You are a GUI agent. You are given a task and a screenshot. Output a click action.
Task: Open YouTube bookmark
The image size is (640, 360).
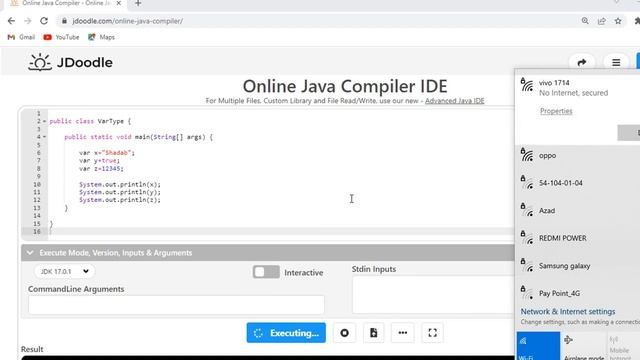[x=61, y=37]
